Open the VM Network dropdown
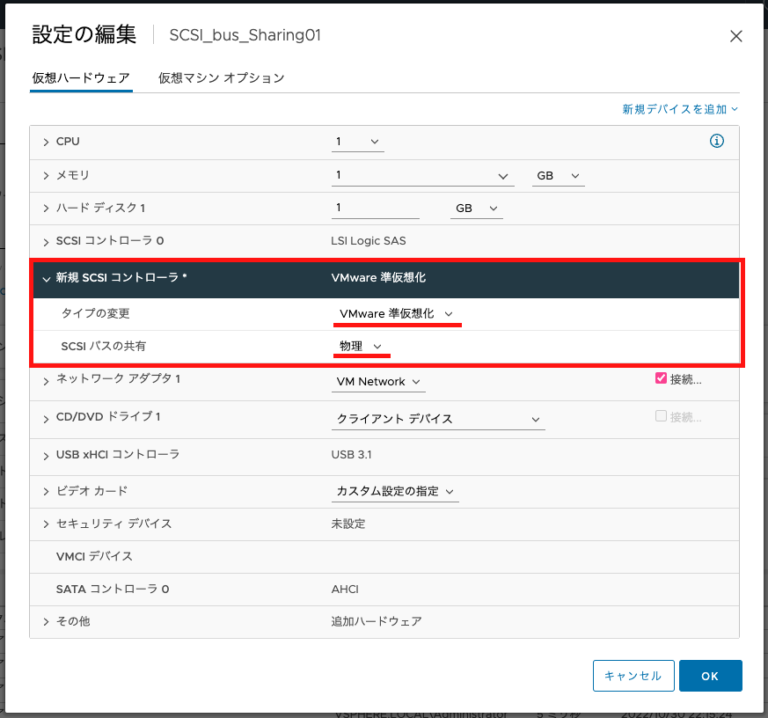This screenshot has height=718, width=768. pyautogui.click(x=378, y=382)
